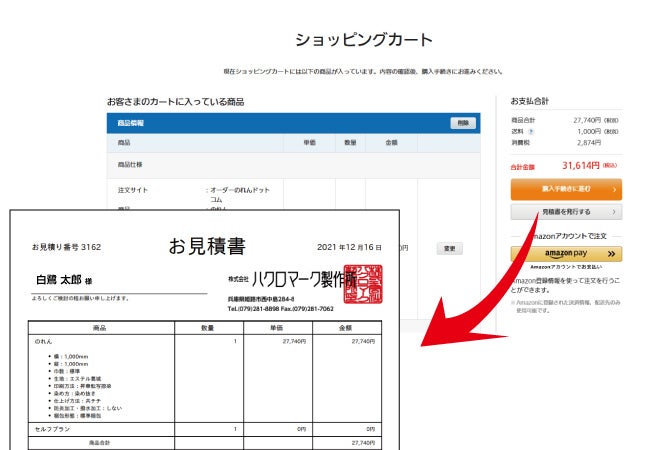Click the 商品合計 row at estimate bottom

205,443
